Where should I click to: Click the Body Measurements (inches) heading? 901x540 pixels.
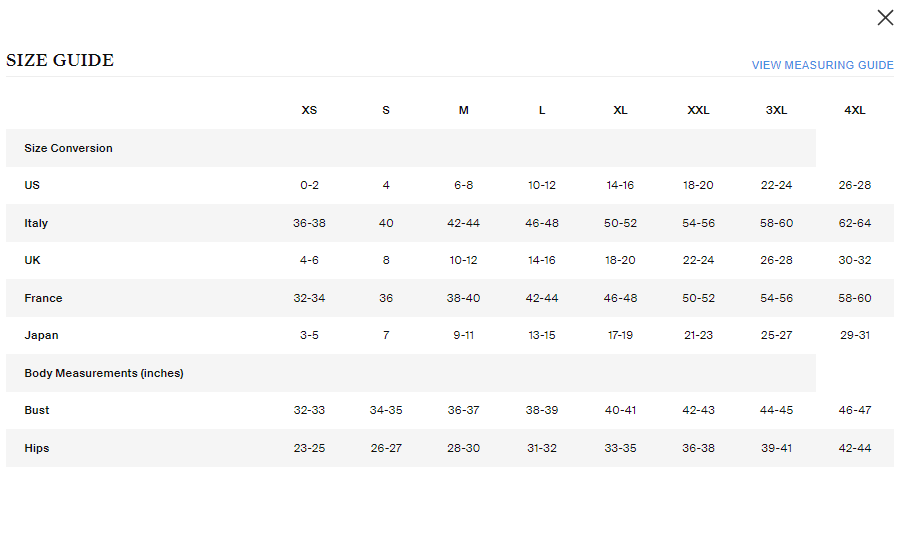click(104, 373)
